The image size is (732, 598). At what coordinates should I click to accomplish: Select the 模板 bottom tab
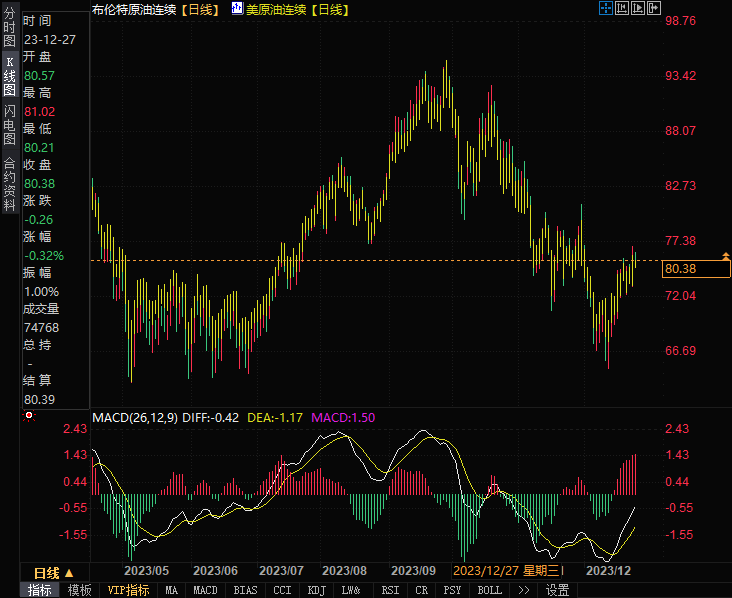(x=80, y=590)
